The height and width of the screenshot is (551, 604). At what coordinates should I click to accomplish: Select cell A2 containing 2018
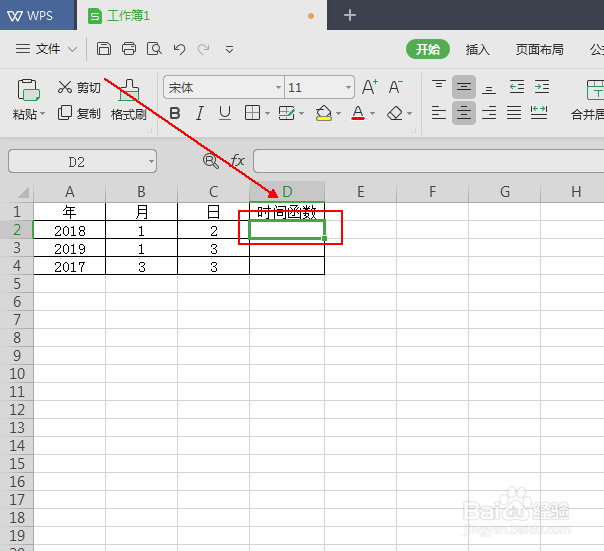coord(69,230)
